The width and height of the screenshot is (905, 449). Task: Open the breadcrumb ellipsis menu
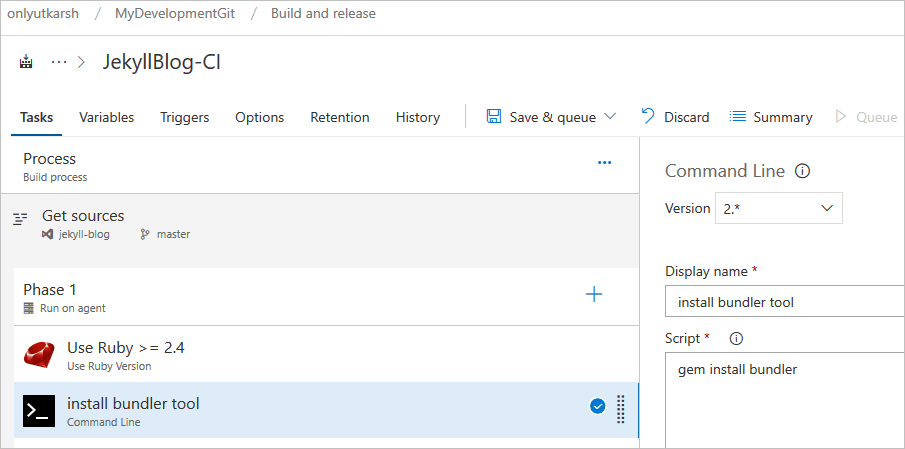pyautogui.click(x=59, y=62)
